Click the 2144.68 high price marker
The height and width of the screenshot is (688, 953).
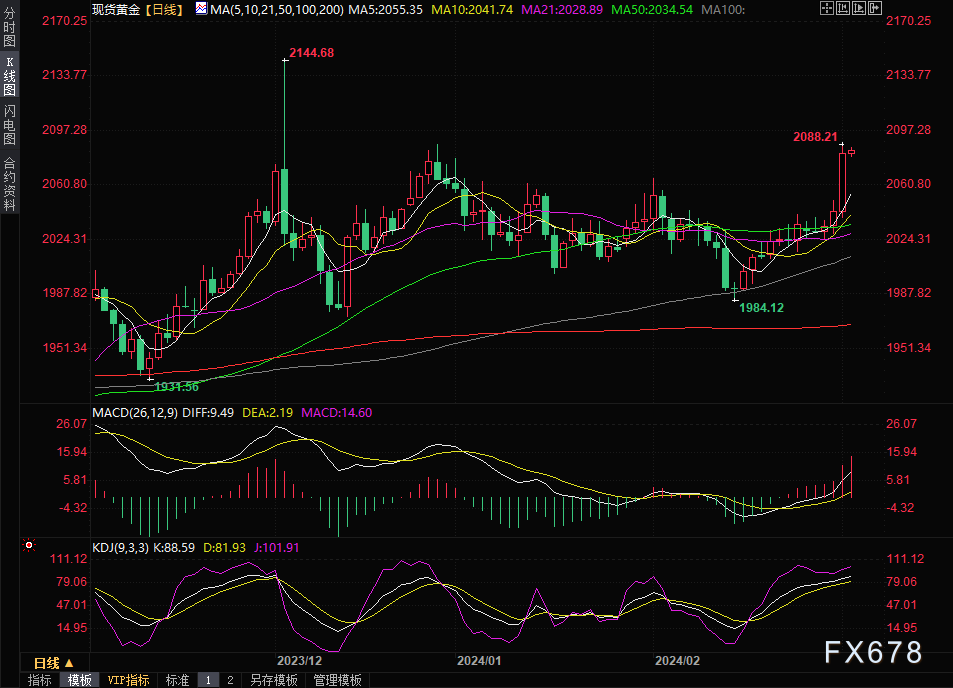[x=311, y=52]
